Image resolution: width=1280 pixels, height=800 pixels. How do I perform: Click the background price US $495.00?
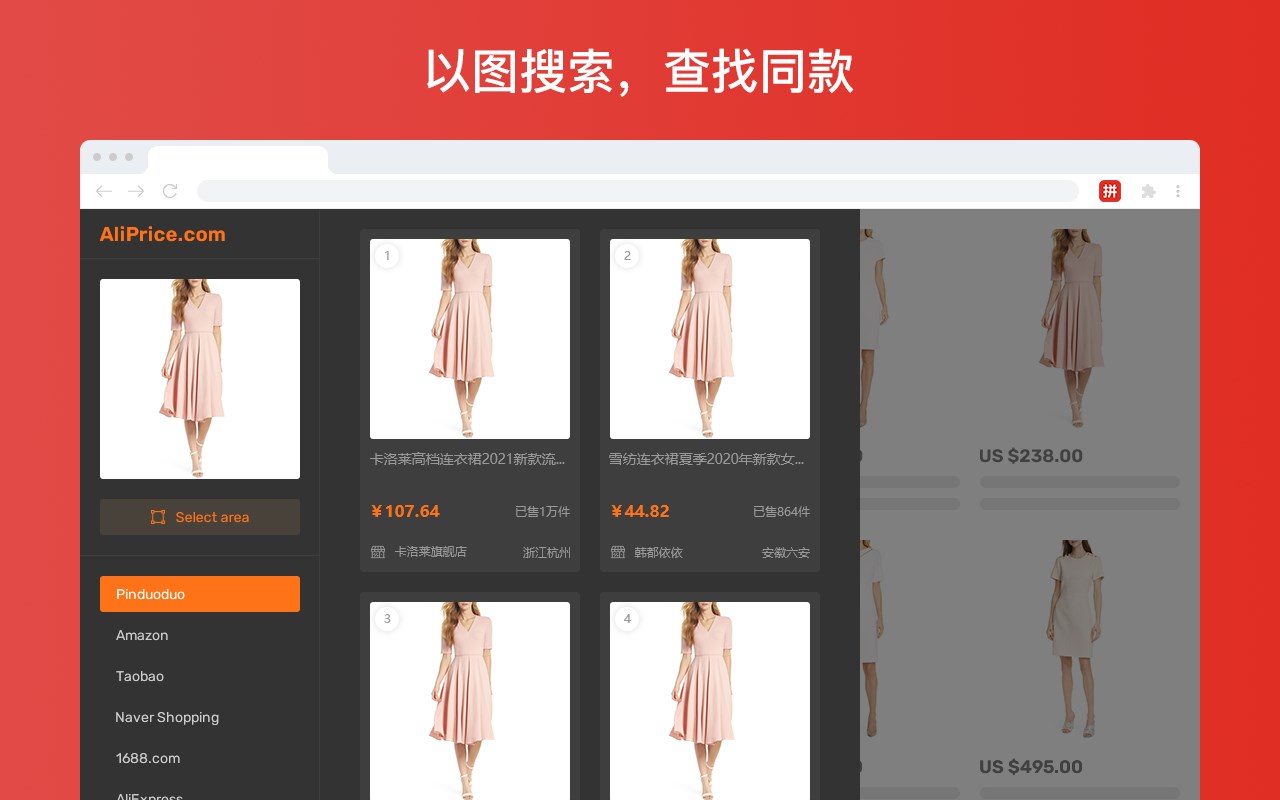pos(1031,767)
